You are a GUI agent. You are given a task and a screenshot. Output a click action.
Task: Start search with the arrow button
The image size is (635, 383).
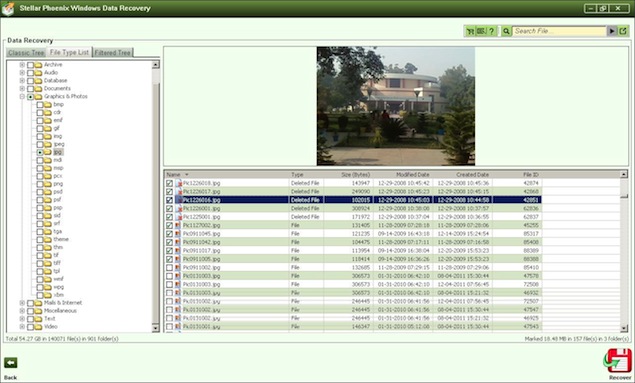(x=612, y=31)
